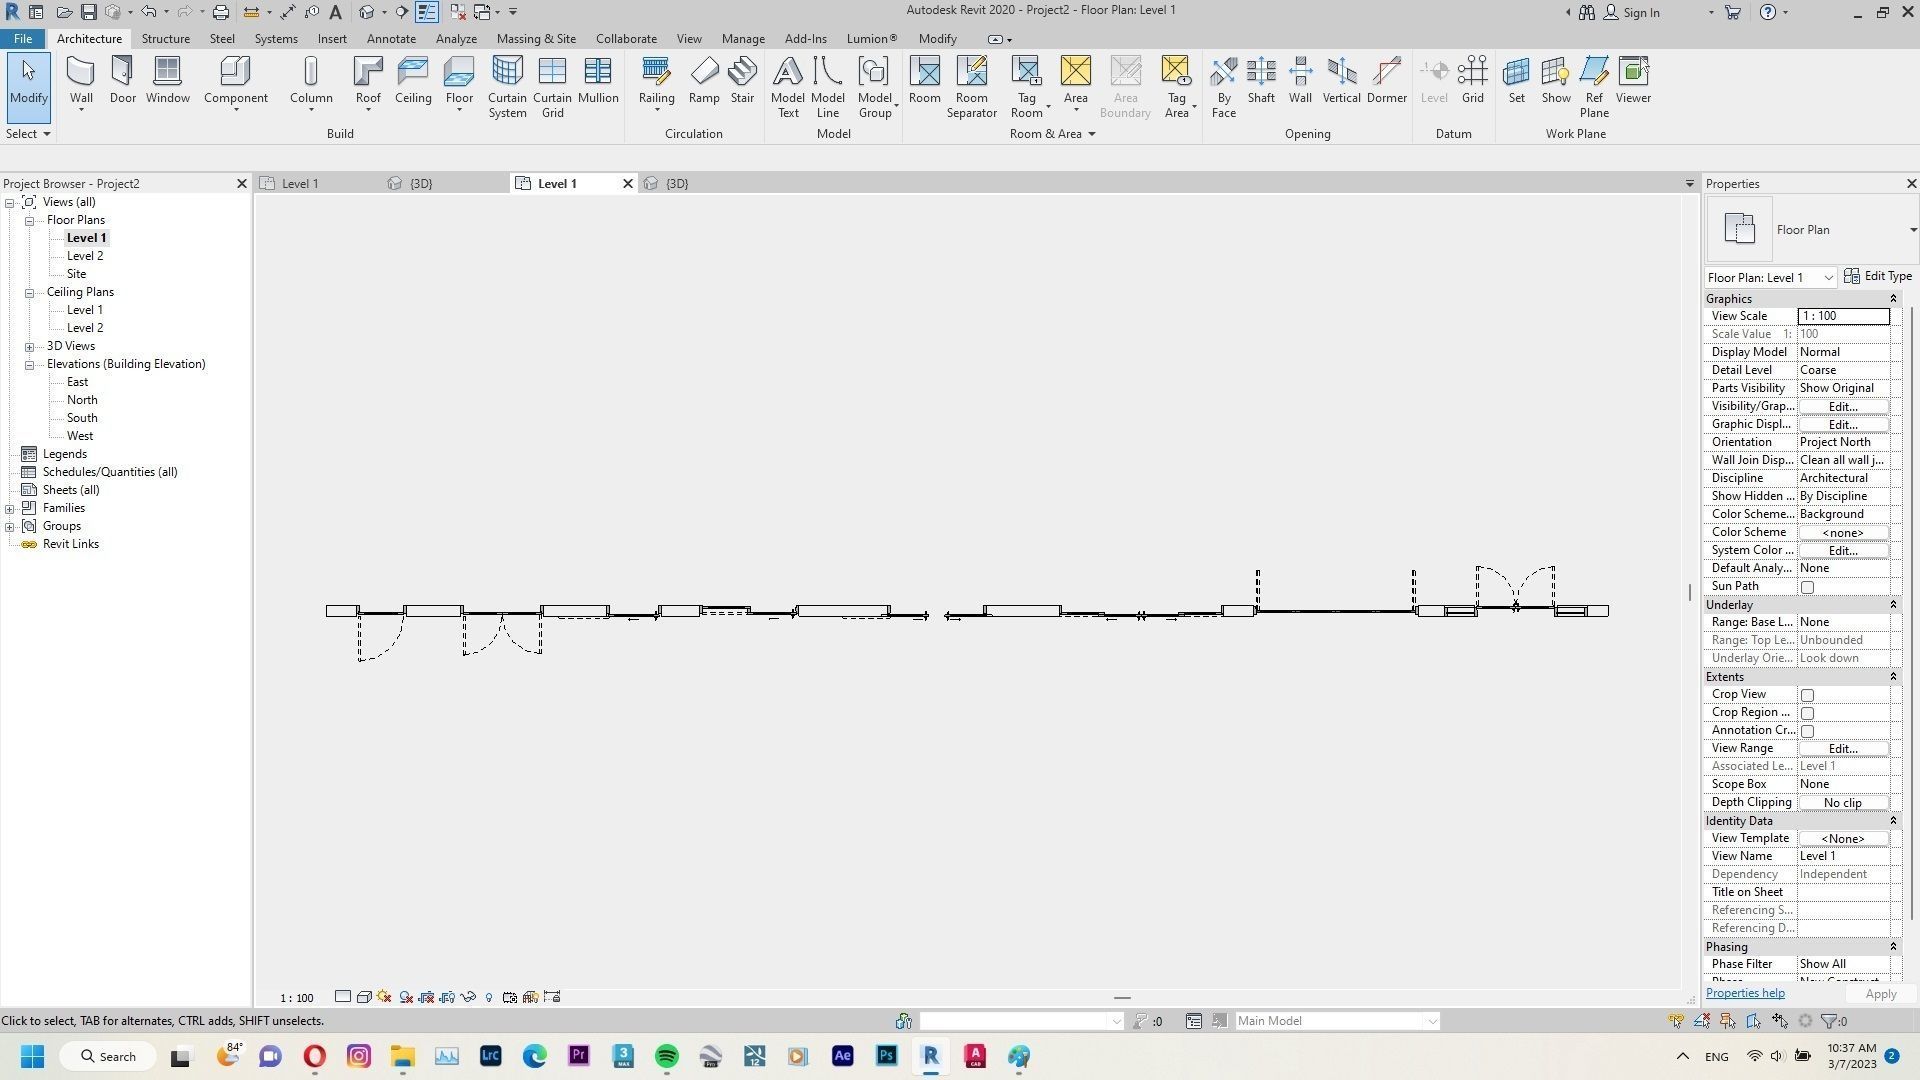The height and width of the screenshot is (1080, 1920).
Task: Click the Edit Type button
Action: [1878, 277]
